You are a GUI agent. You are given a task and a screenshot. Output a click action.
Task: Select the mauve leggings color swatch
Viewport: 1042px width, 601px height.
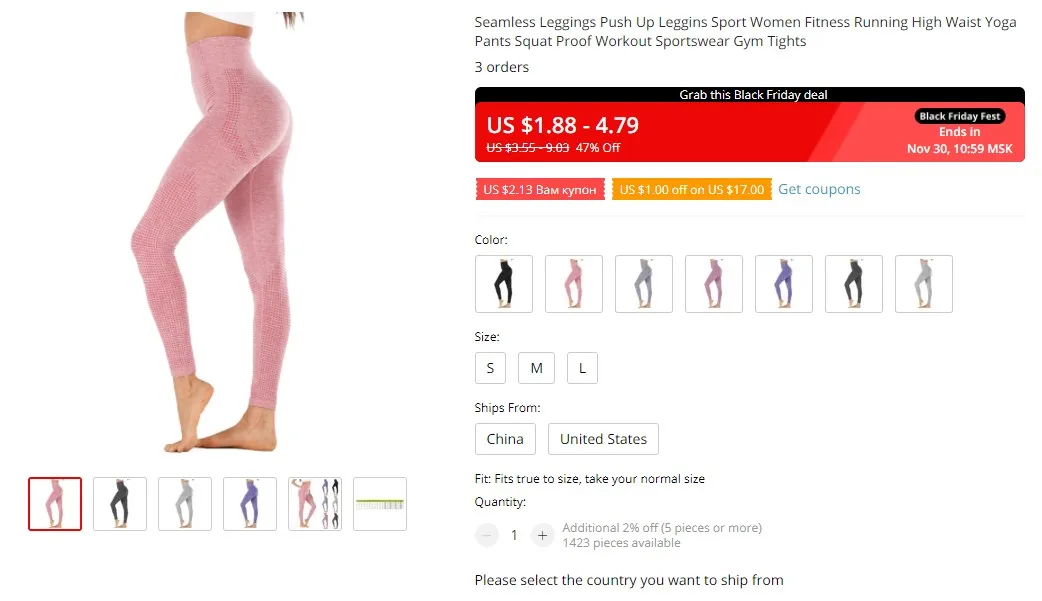(x=714, y=284)
